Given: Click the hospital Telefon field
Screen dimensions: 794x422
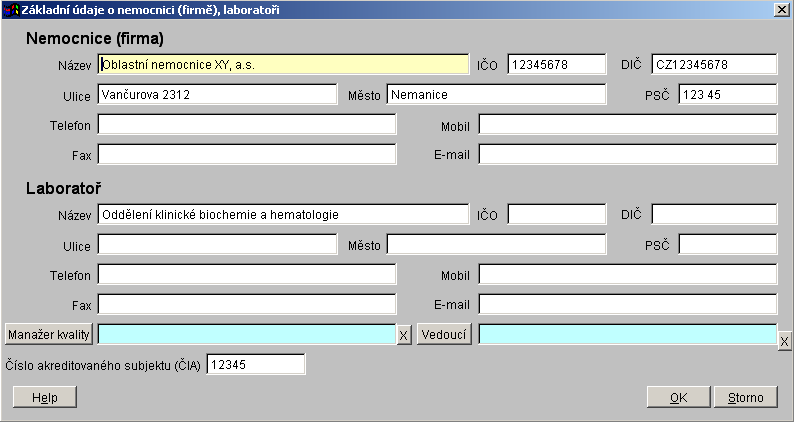Looking at the screenshot, I should (247, 124).
